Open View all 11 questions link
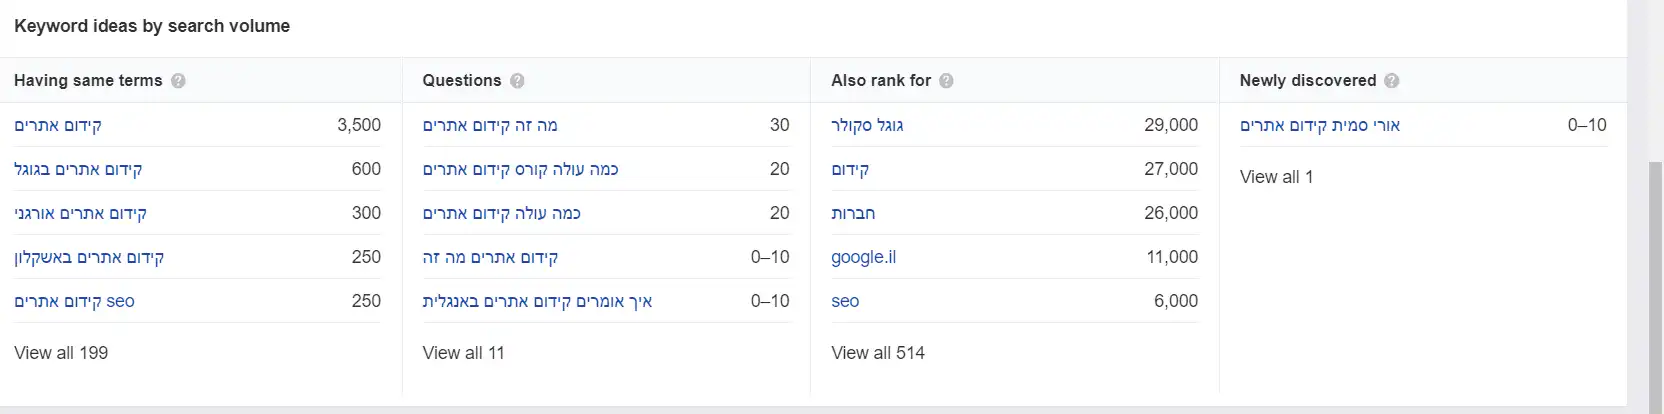The image size is (1664, 414). point(463,353)
